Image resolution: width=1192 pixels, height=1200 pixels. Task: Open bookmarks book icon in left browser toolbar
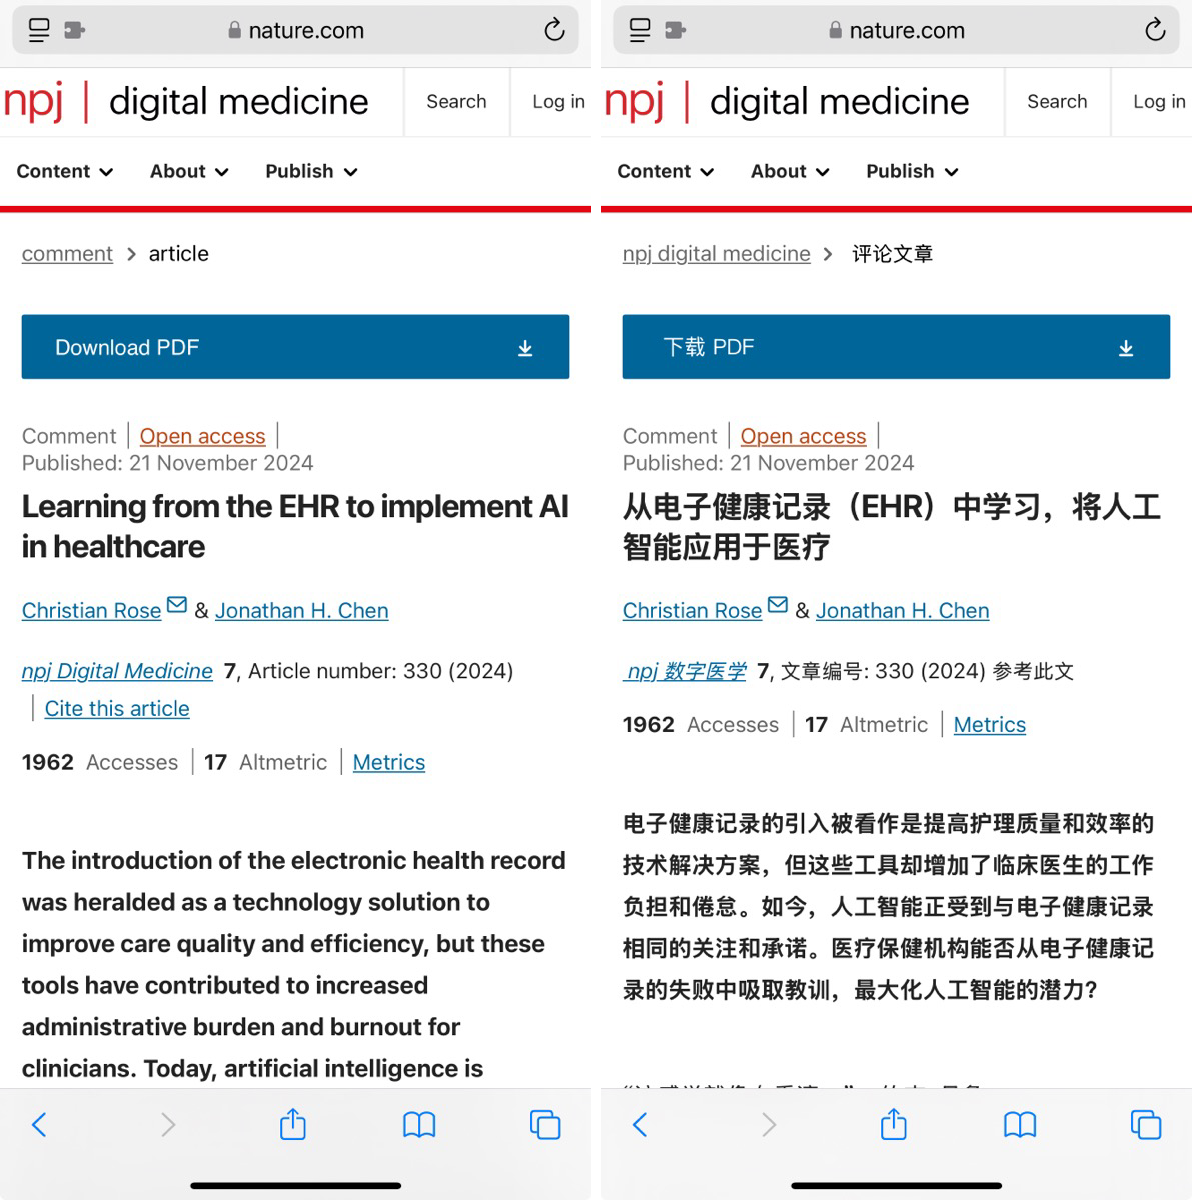419,1125
